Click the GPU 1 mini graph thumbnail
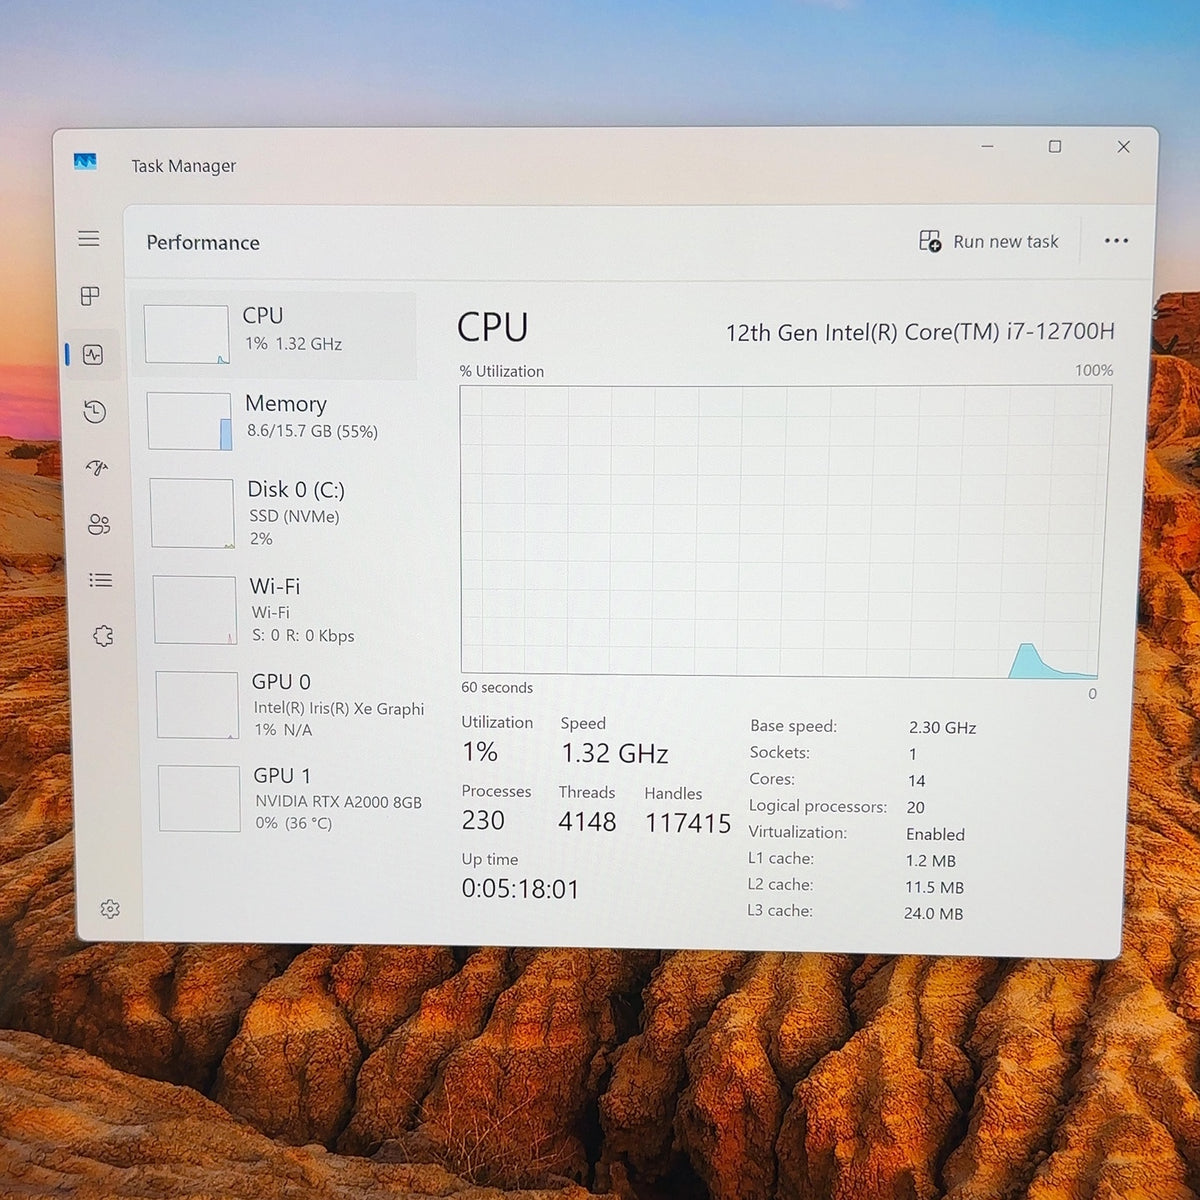 click(200, 798)
